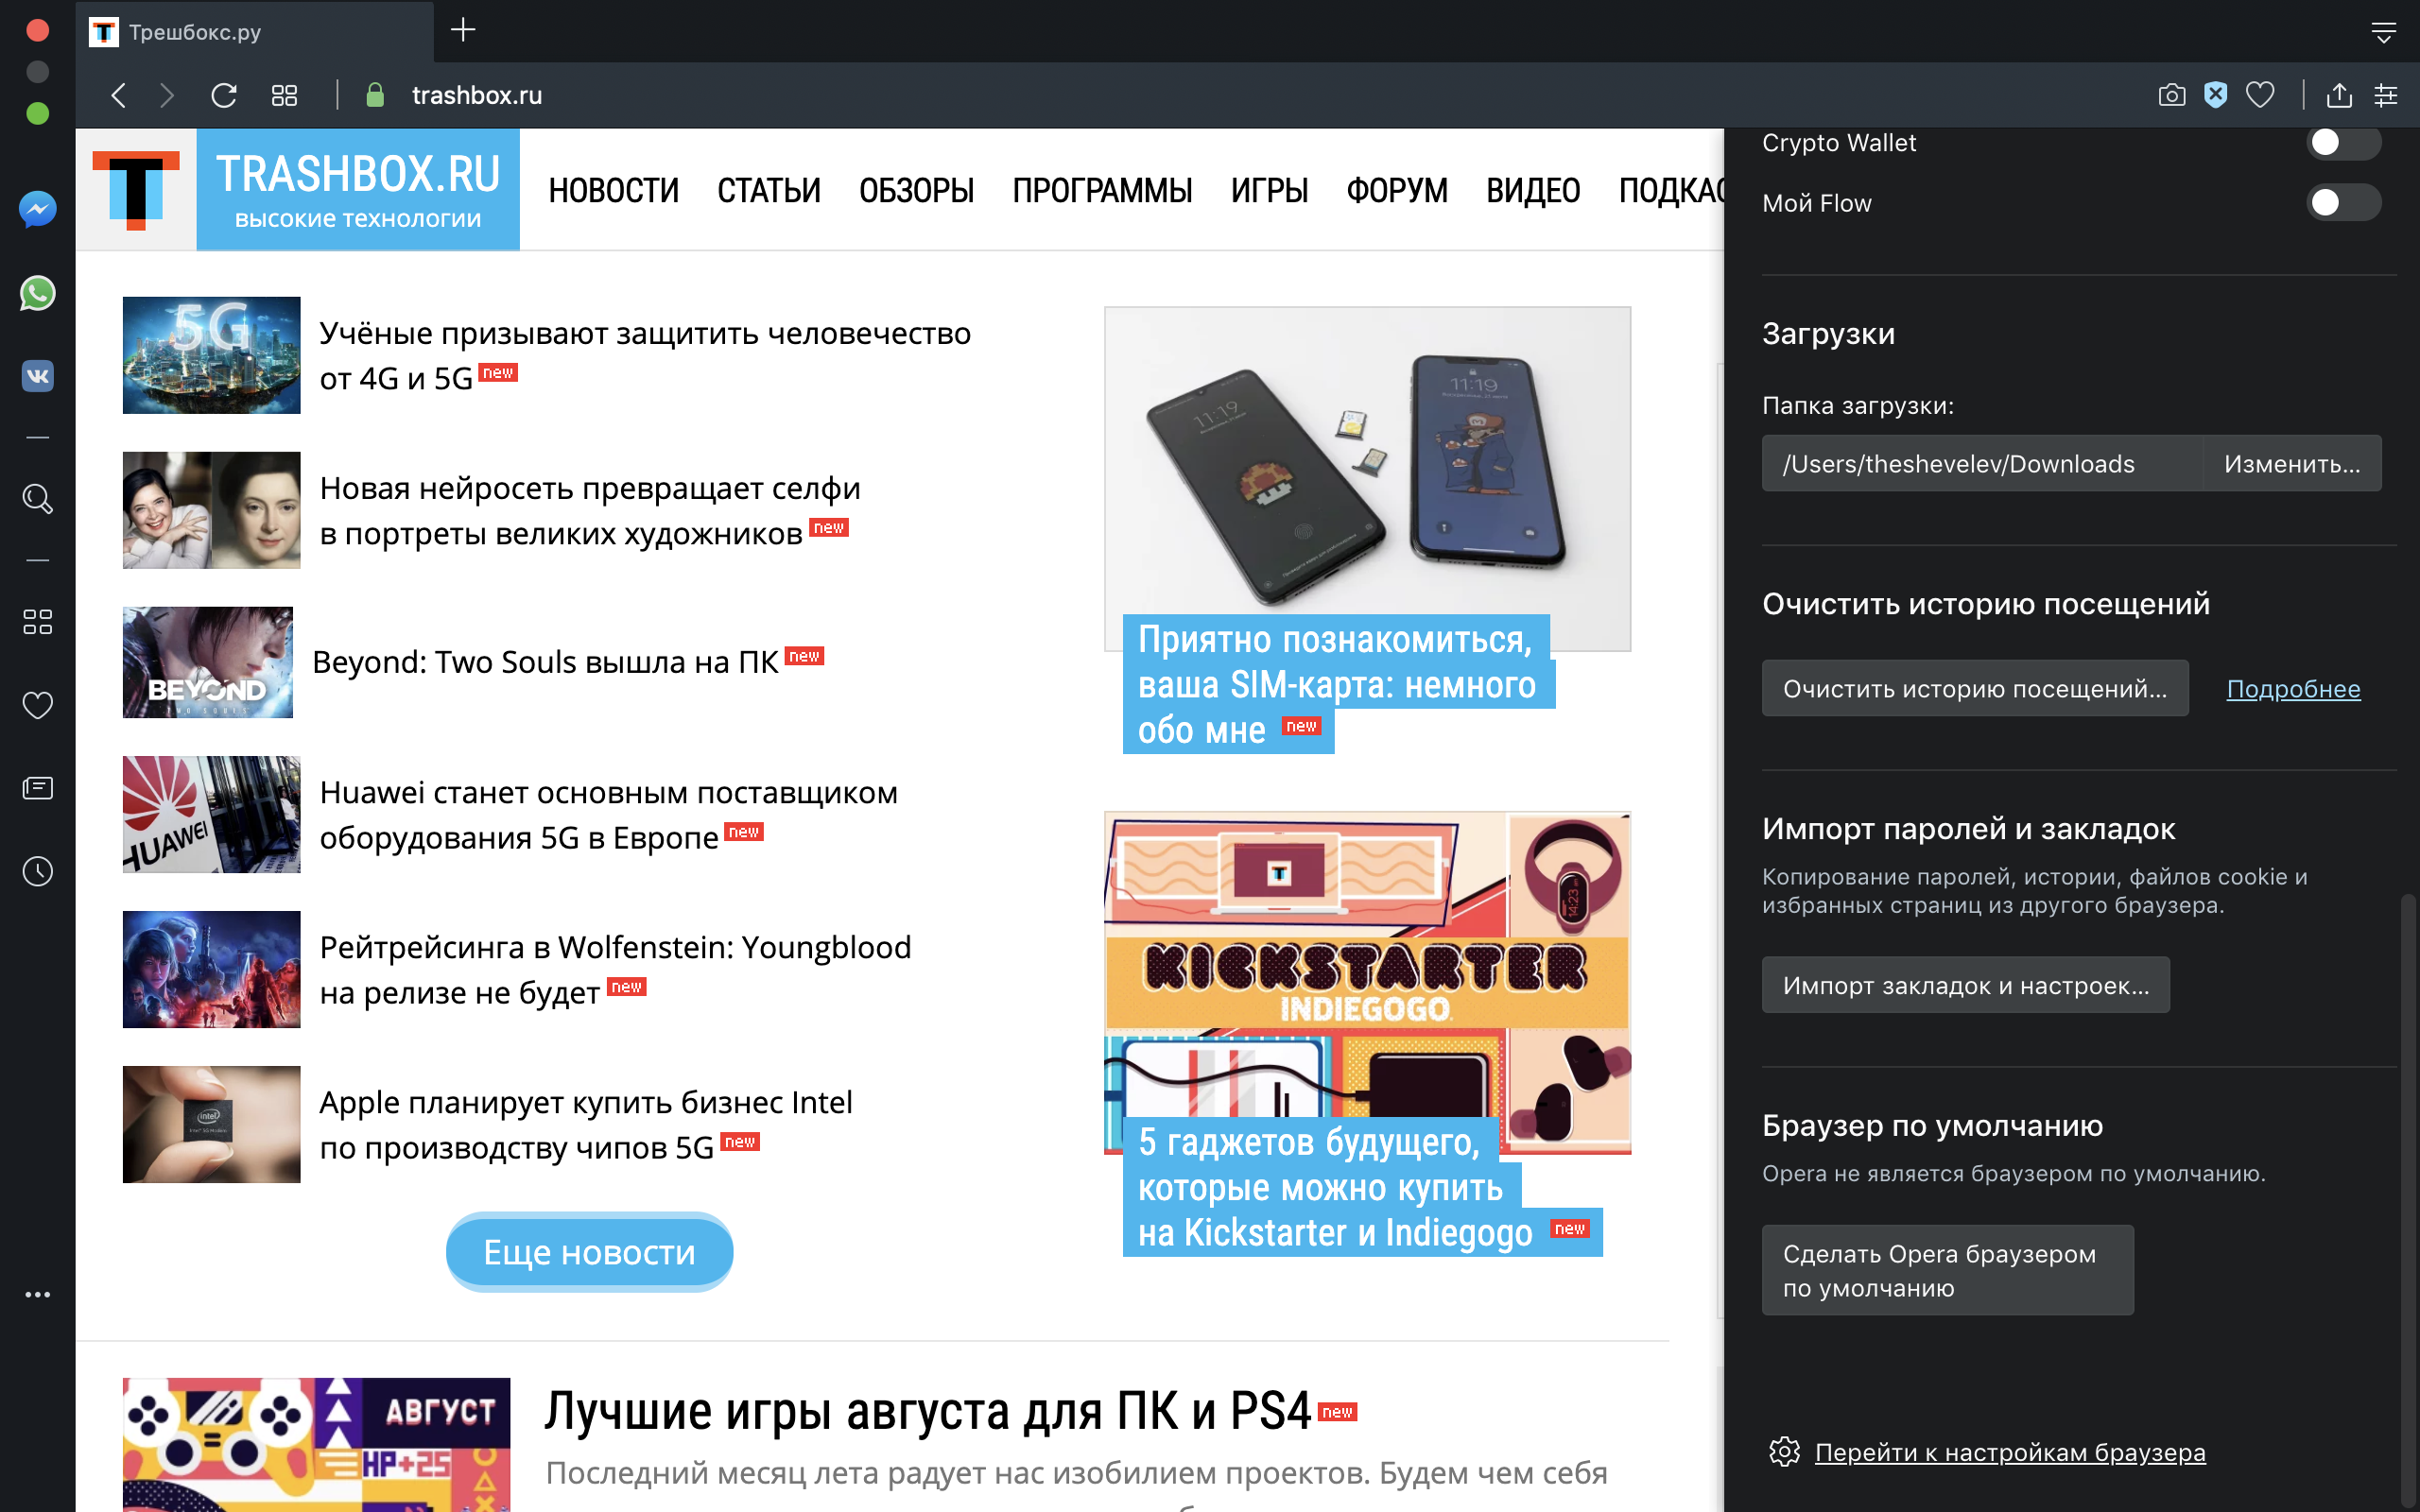The width and height of the screenshot is (2420, 1512).
Task: Open WhatsApp in the sidebar
Action: (37, 293)
